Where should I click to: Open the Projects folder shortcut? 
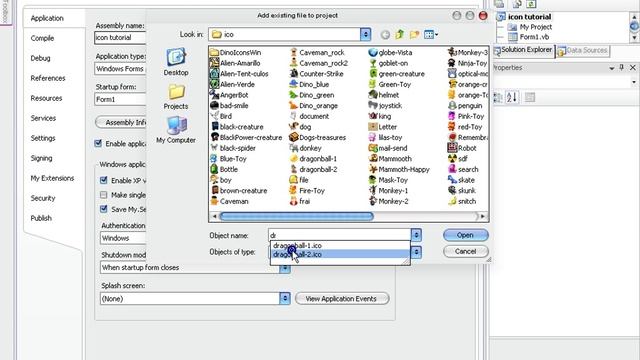(176, 97)
